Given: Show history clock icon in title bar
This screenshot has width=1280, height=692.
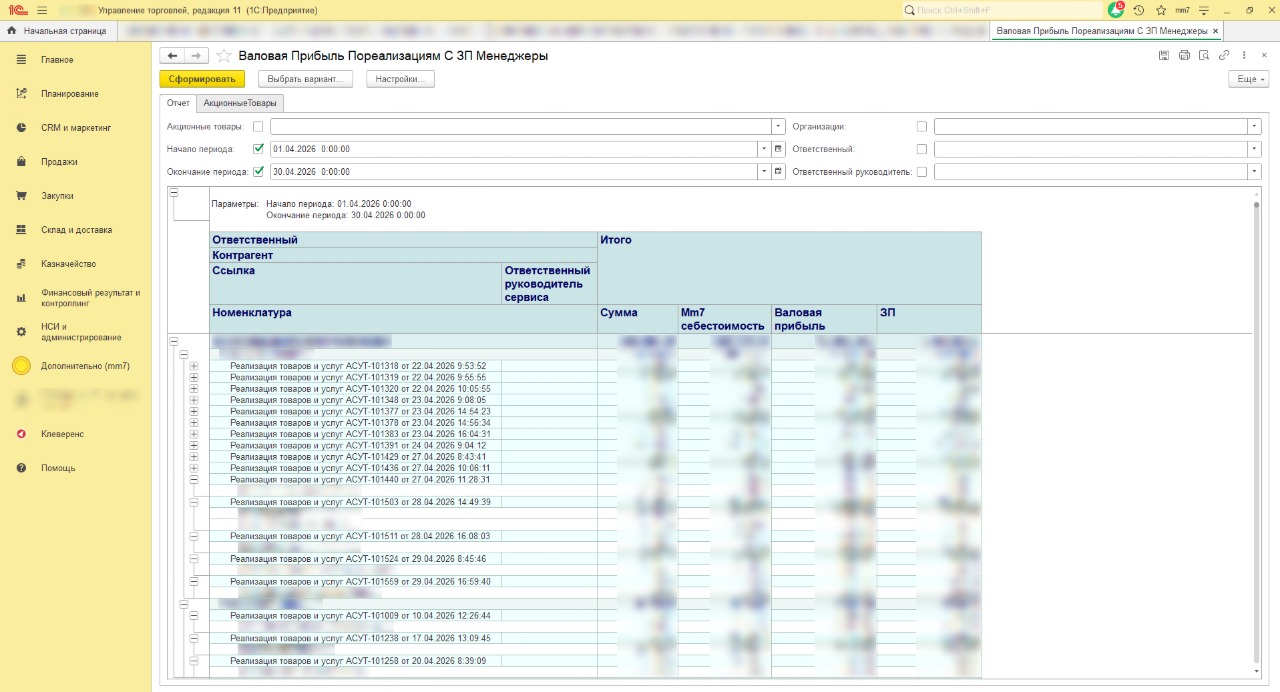Looking at the screenshot, I should (1139, 10).
